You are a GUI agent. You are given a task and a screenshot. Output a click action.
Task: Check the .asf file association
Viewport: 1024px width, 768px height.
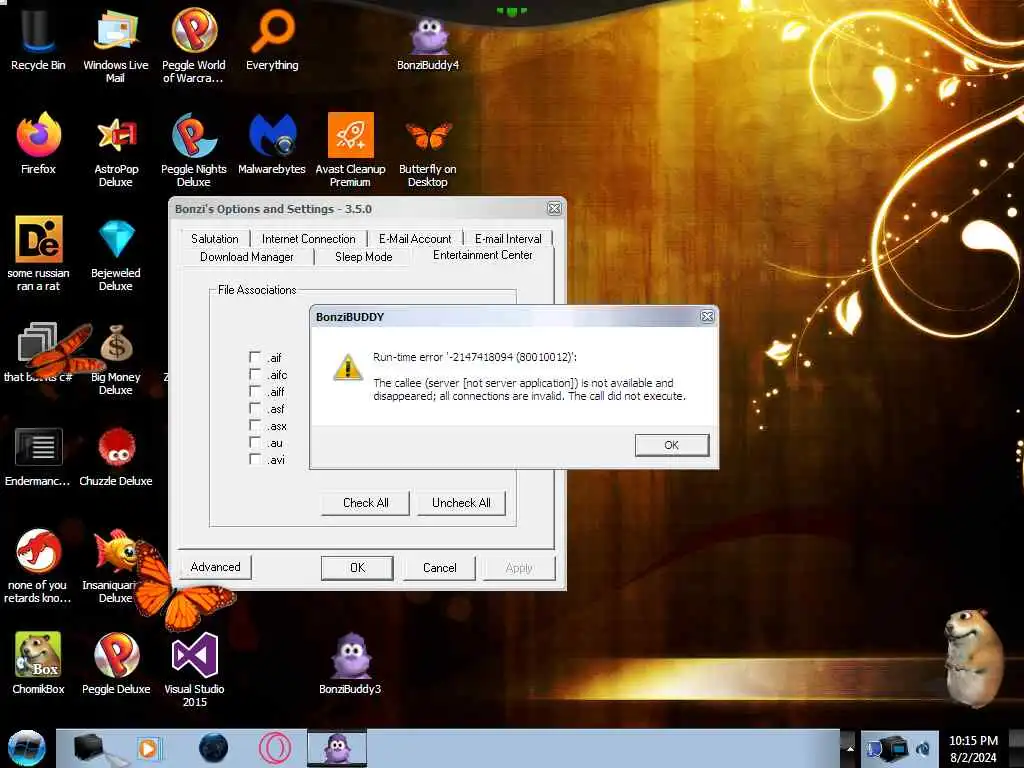tap(255, 408)
